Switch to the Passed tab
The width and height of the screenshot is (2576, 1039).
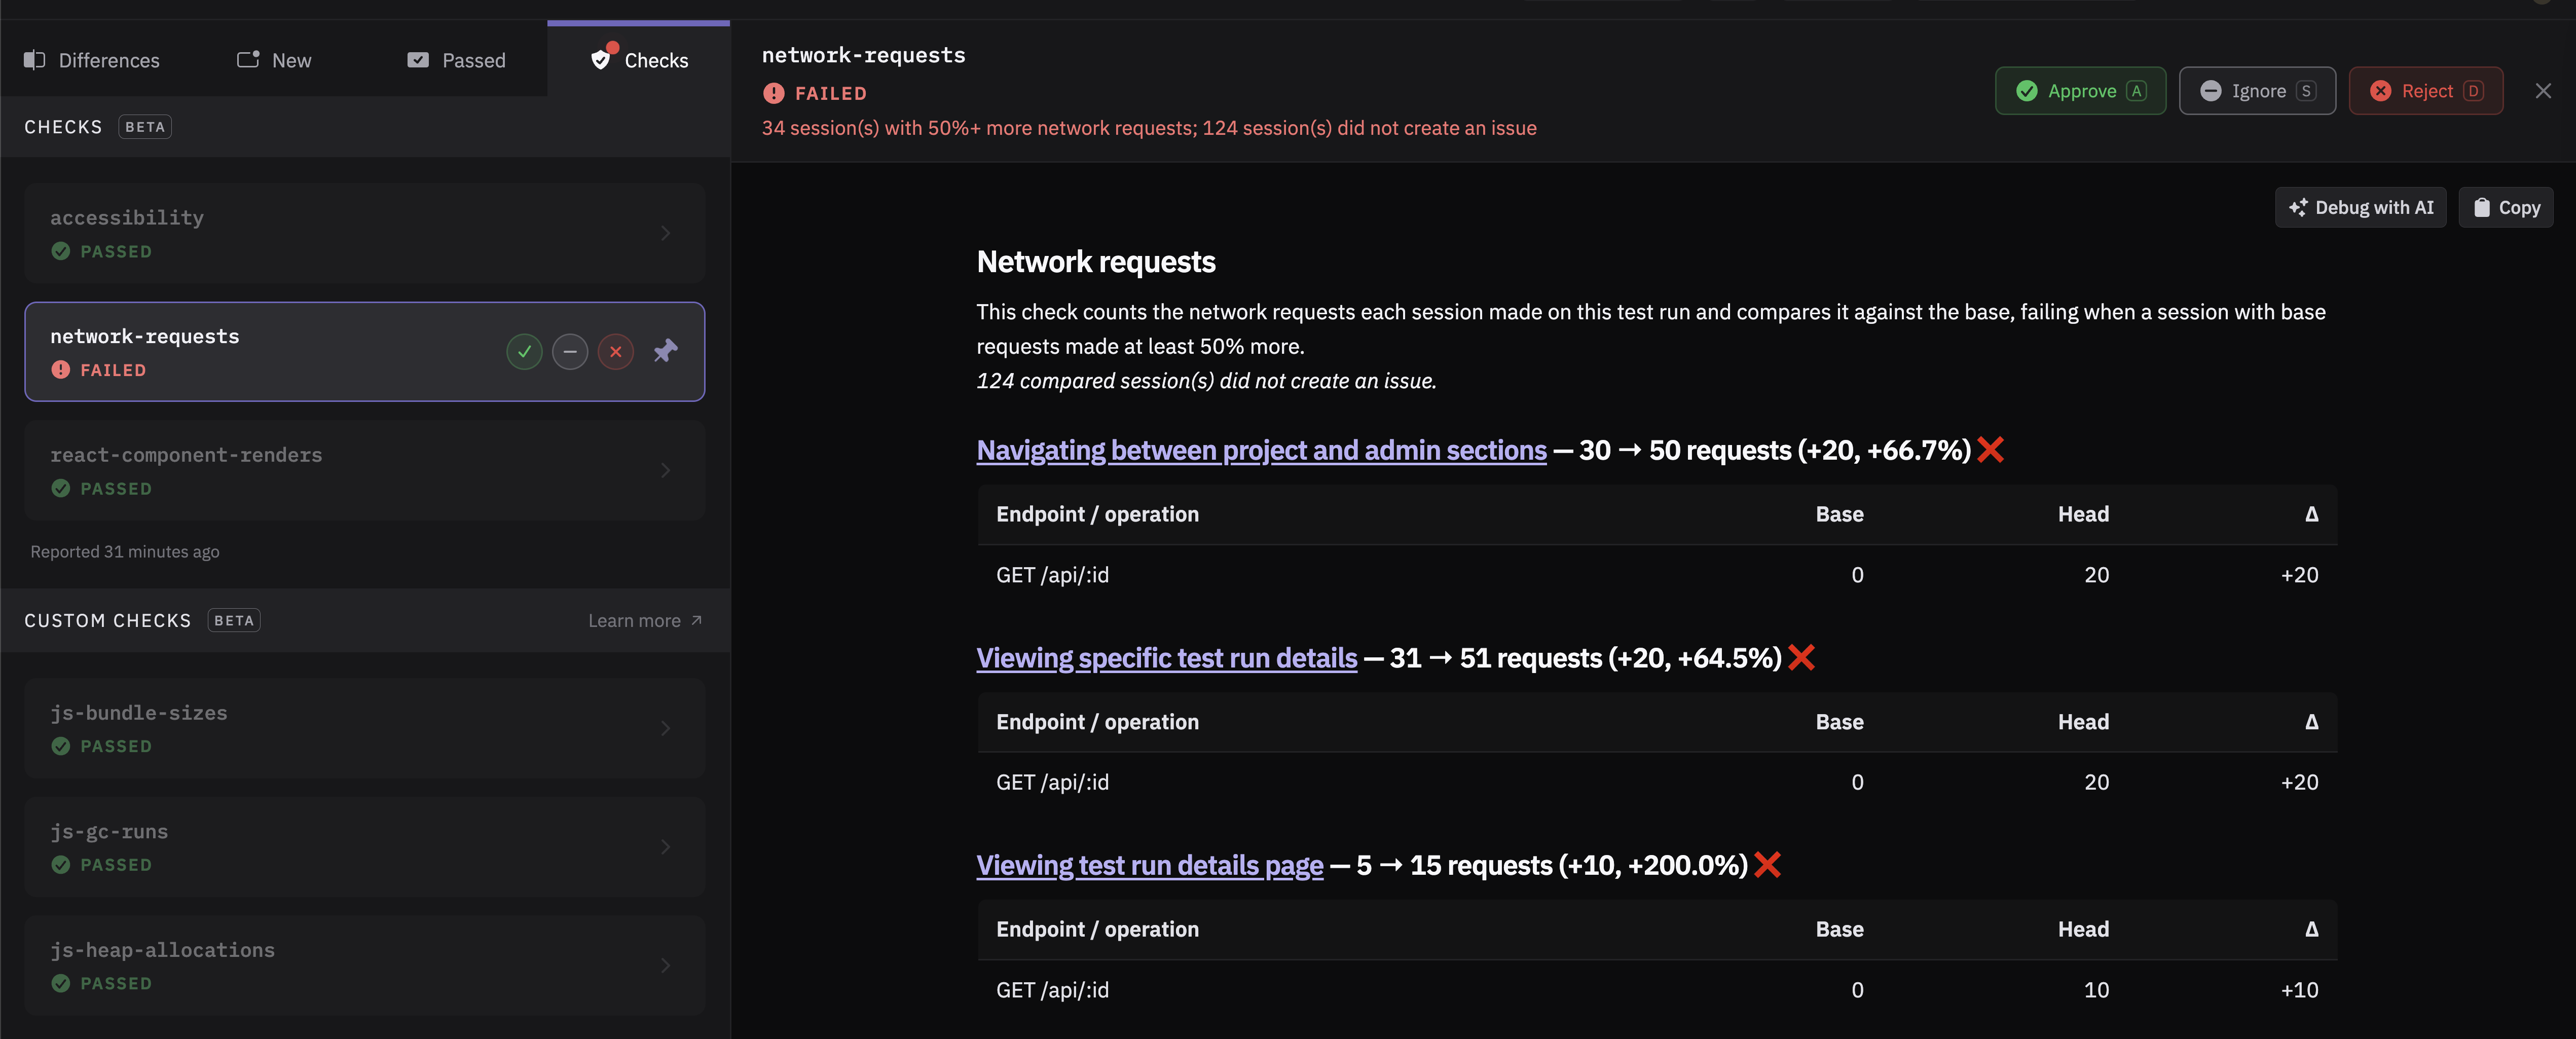pyautogui.click(x=457, y=61)
